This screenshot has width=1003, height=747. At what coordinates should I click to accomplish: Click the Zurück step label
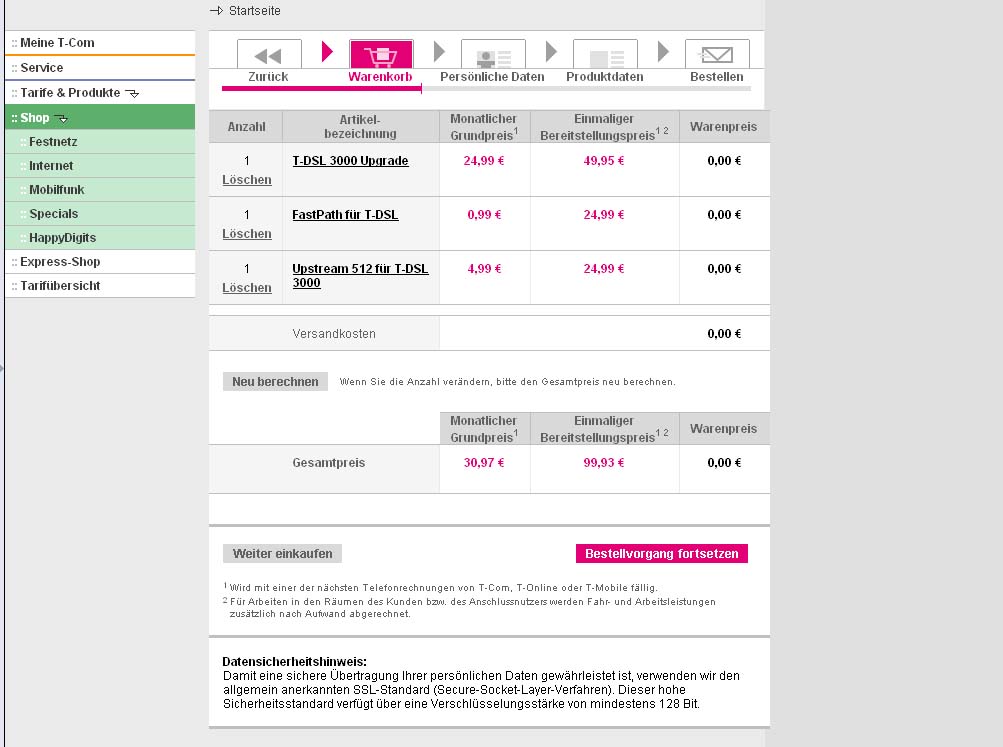268,77
